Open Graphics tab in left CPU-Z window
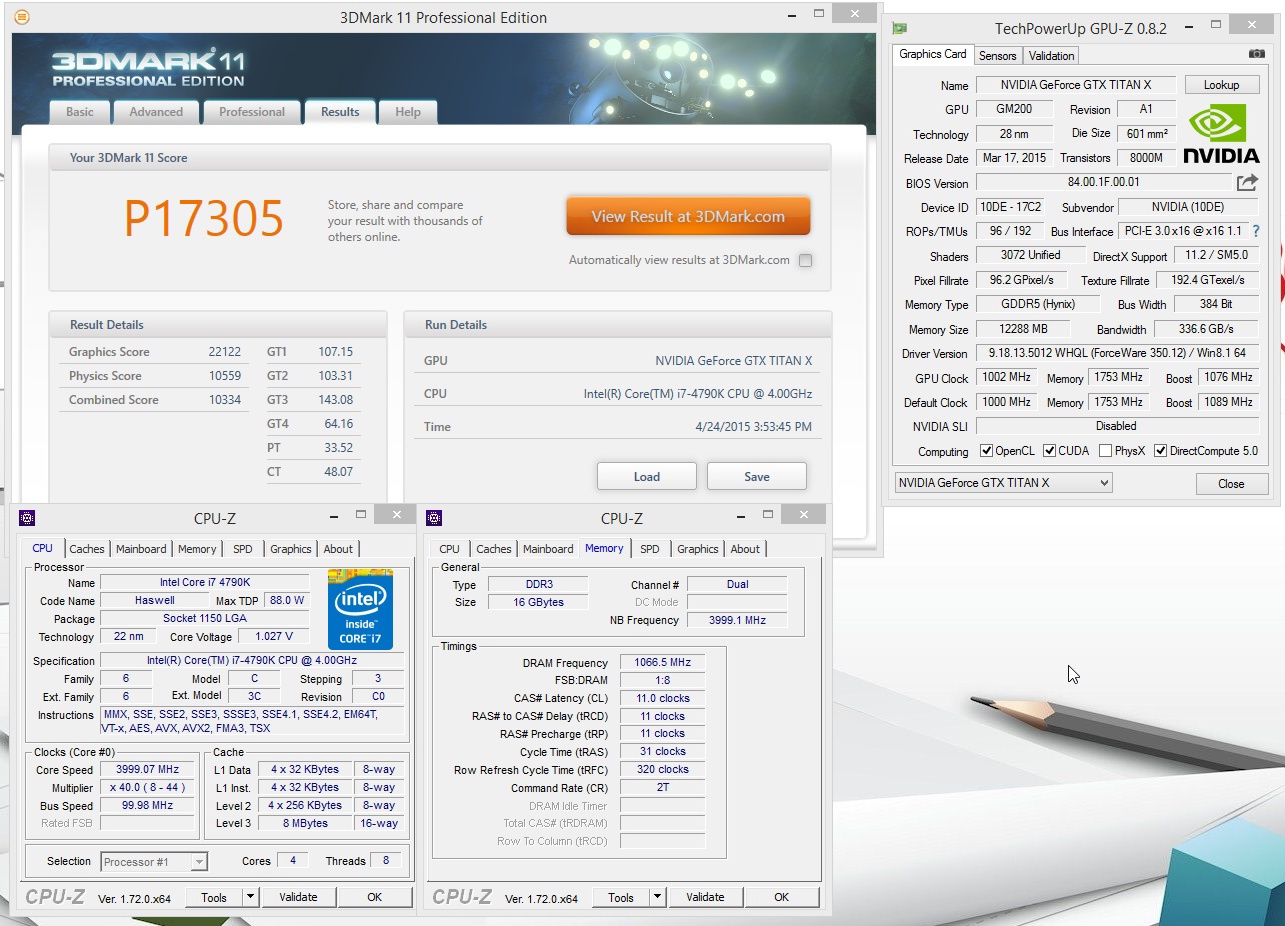The image size is (1285, 926). click(291, 549)
